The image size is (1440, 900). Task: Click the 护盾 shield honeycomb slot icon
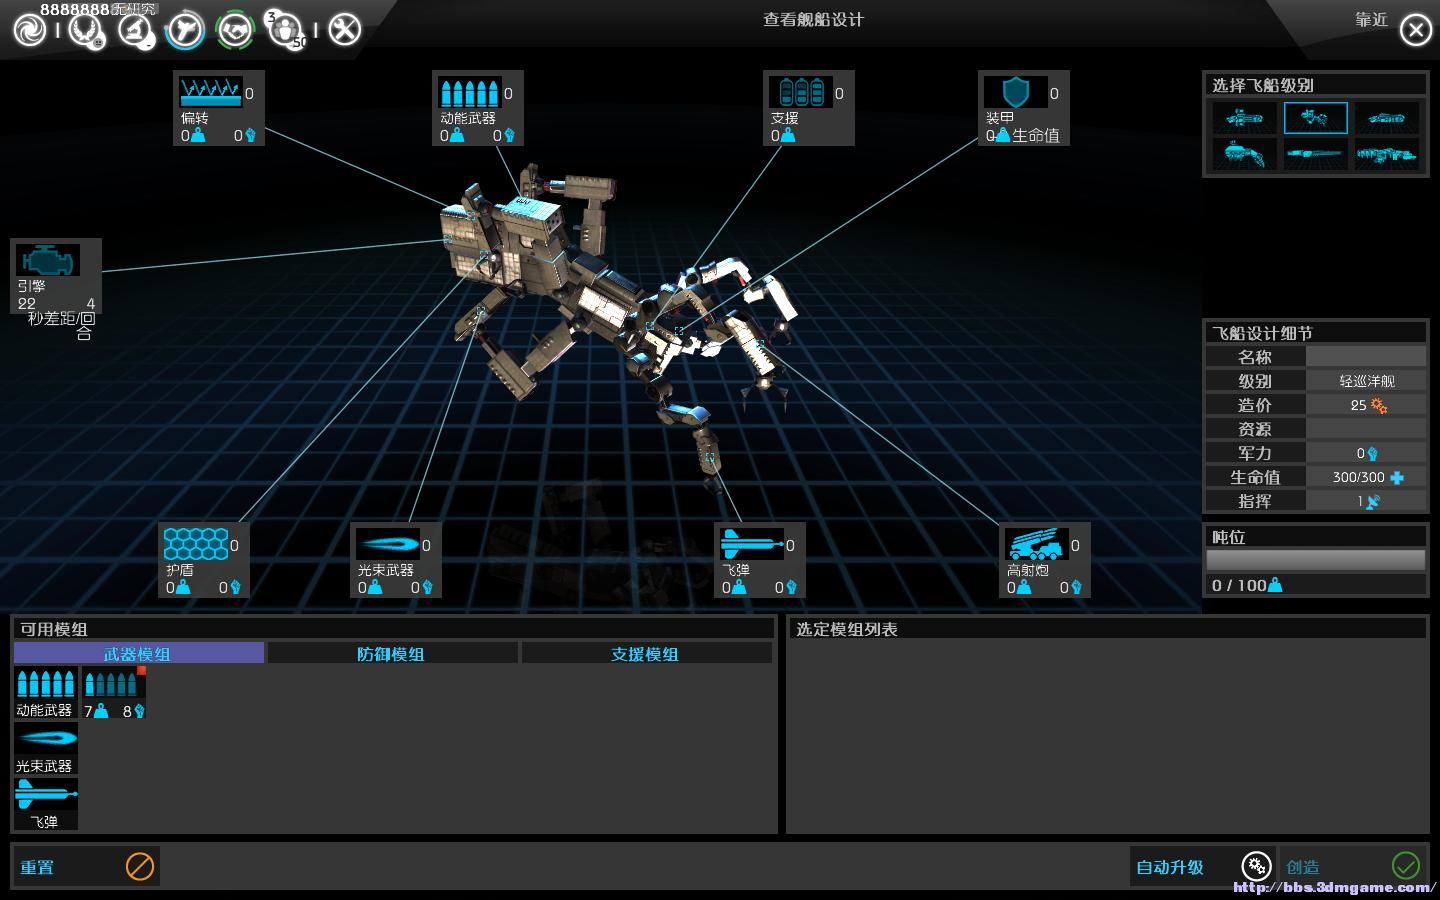tap(196, 544)
